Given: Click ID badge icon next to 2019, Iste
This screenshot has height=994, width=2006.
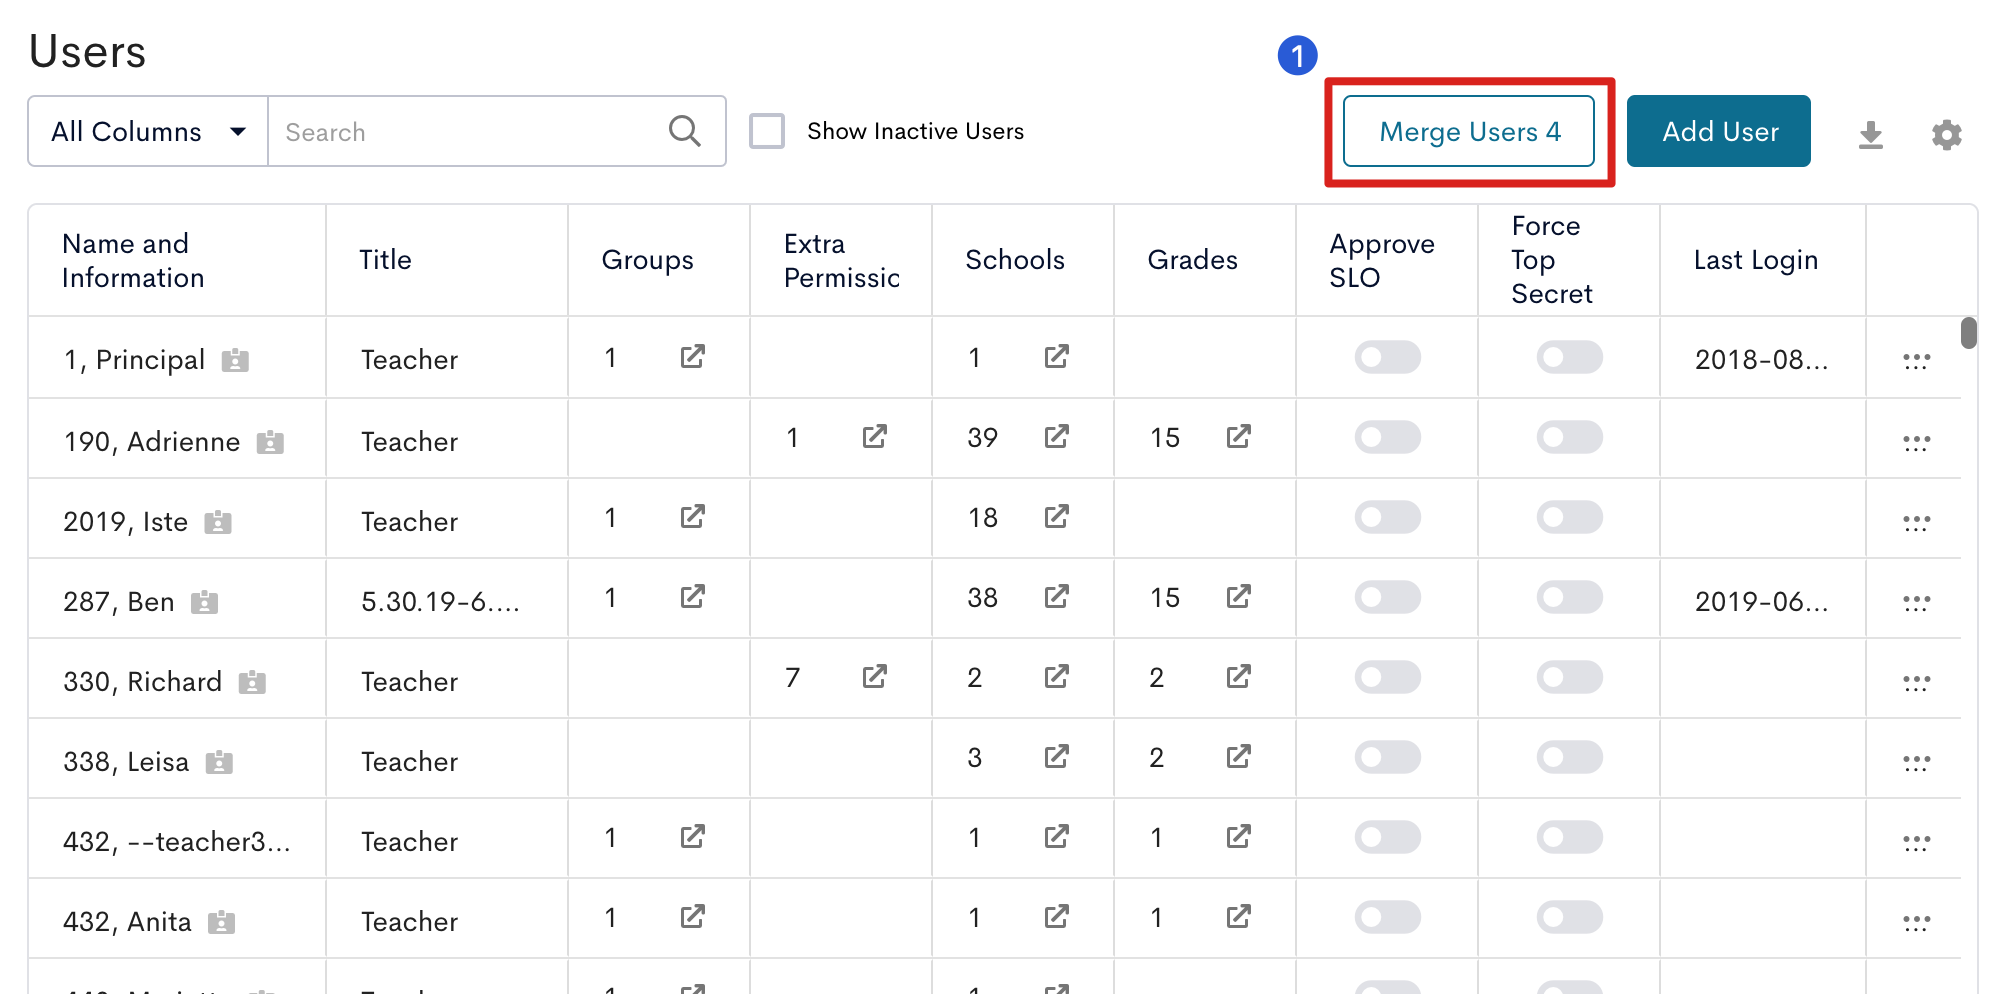Looking at the screenshot, I should click(x=218, y=522).
